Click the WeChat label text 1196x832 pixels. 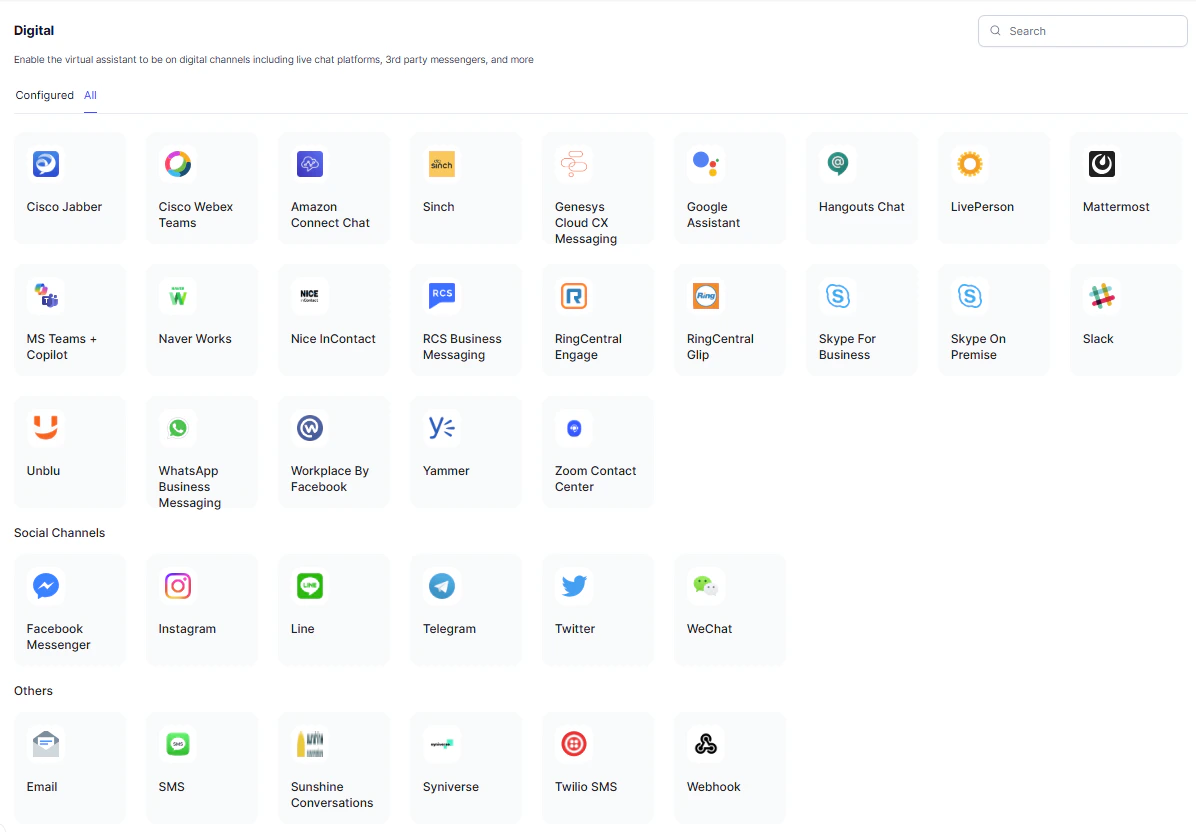pyautogui.click(x=709, y=628)
